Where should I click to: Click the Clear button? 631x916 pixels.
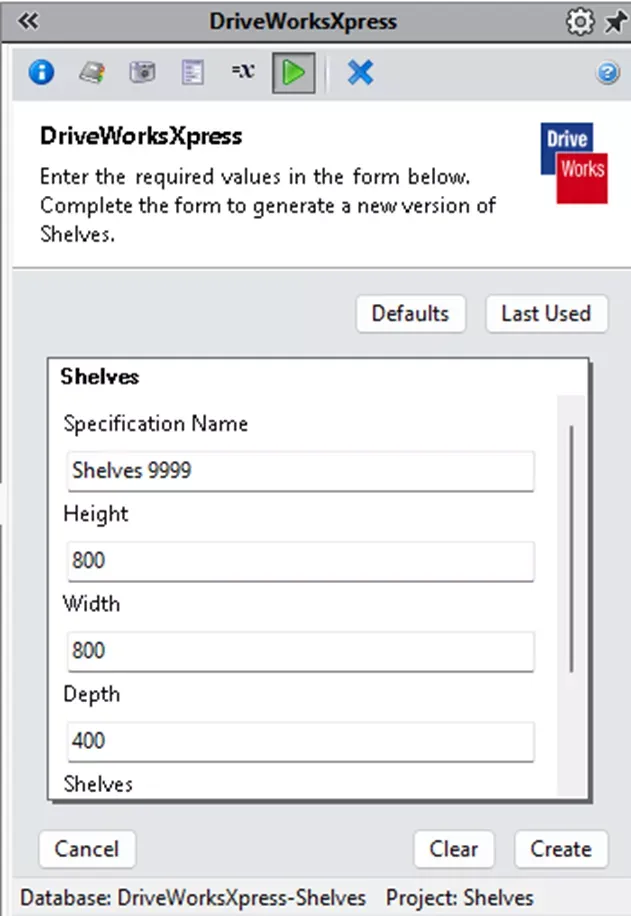(x=453, y=849)
